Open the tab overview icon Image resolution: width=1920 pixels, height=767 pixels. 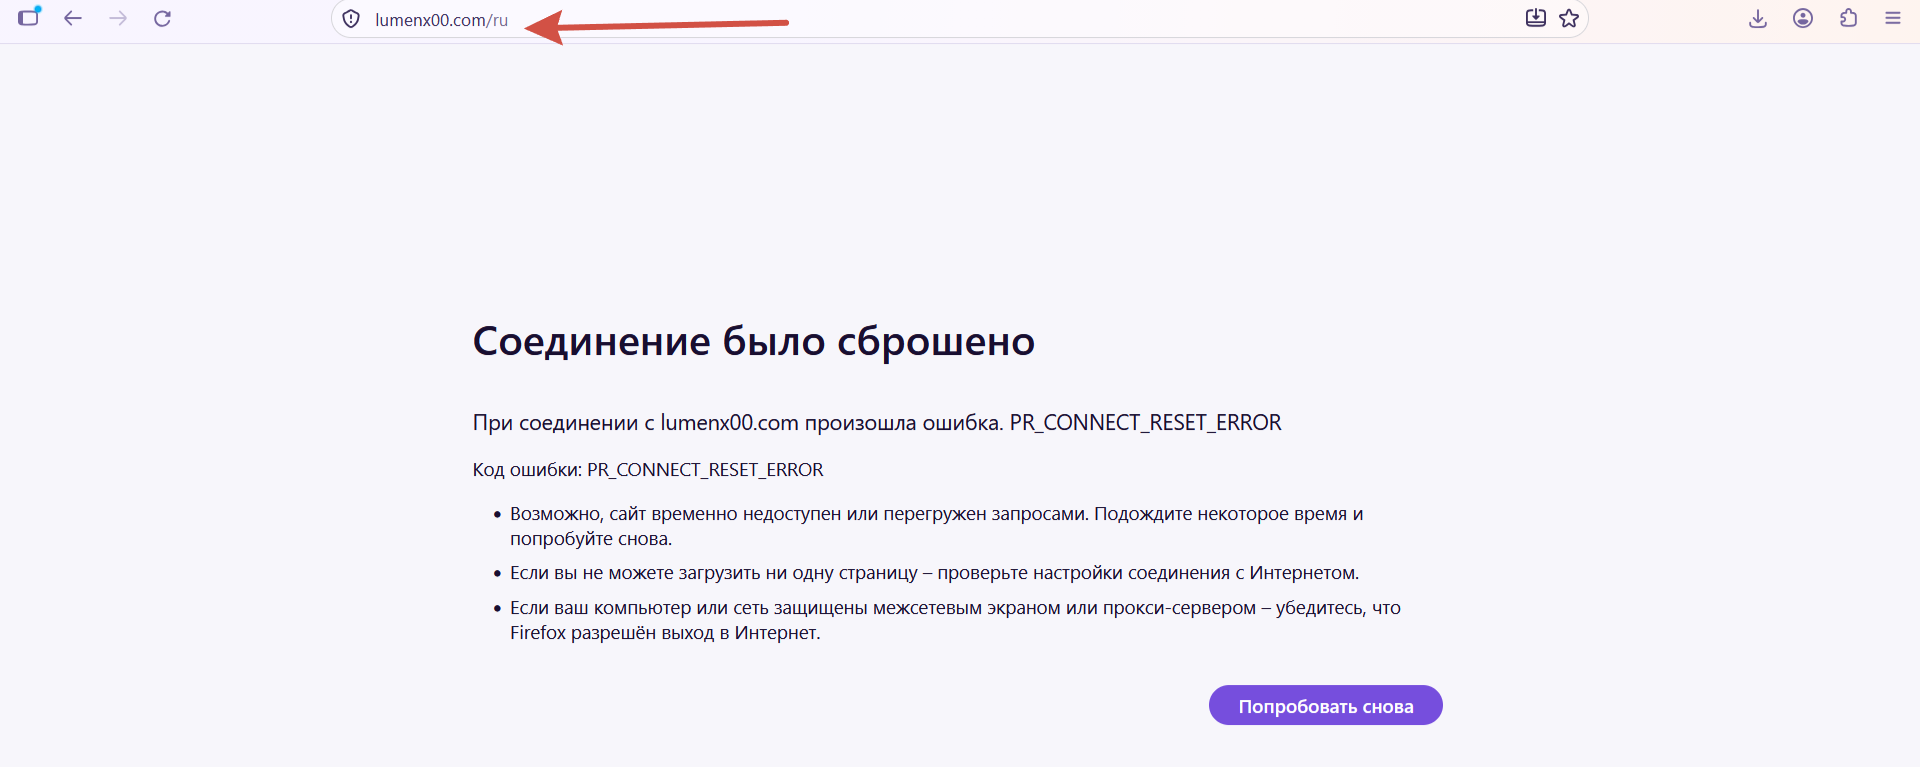click(x=29, y=17)
